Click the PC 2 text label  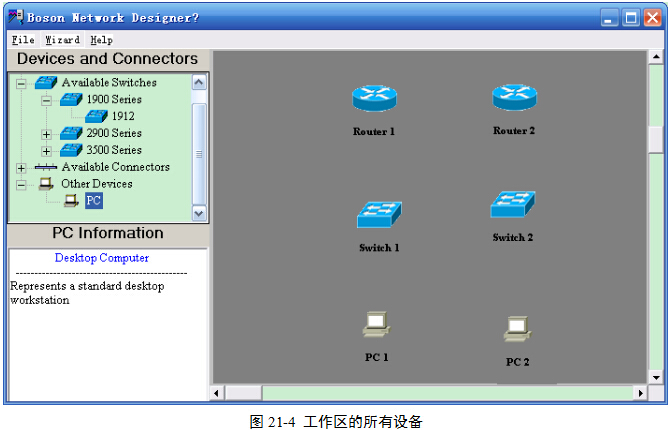[x=517, y=362]
